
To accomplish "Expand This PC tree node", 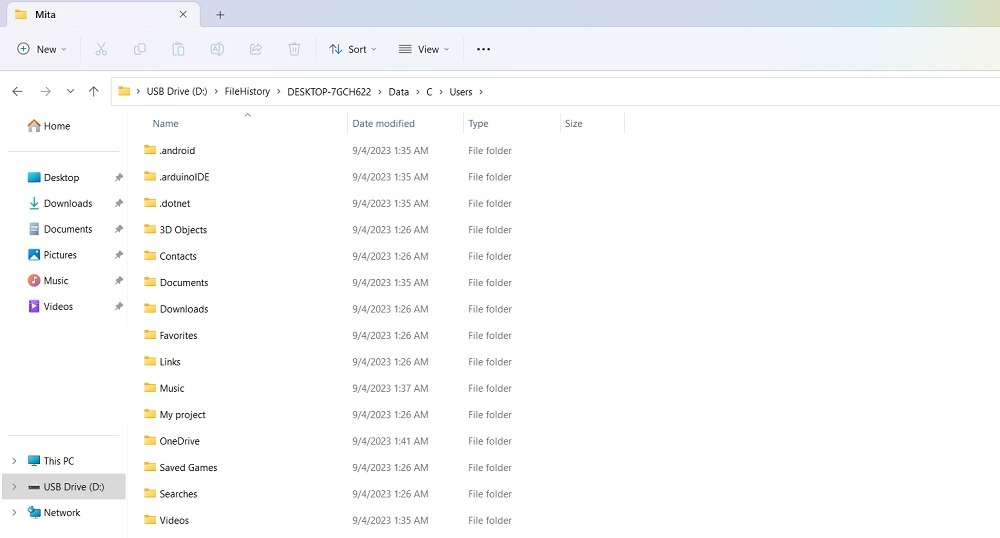I will (x=14, y=461).
